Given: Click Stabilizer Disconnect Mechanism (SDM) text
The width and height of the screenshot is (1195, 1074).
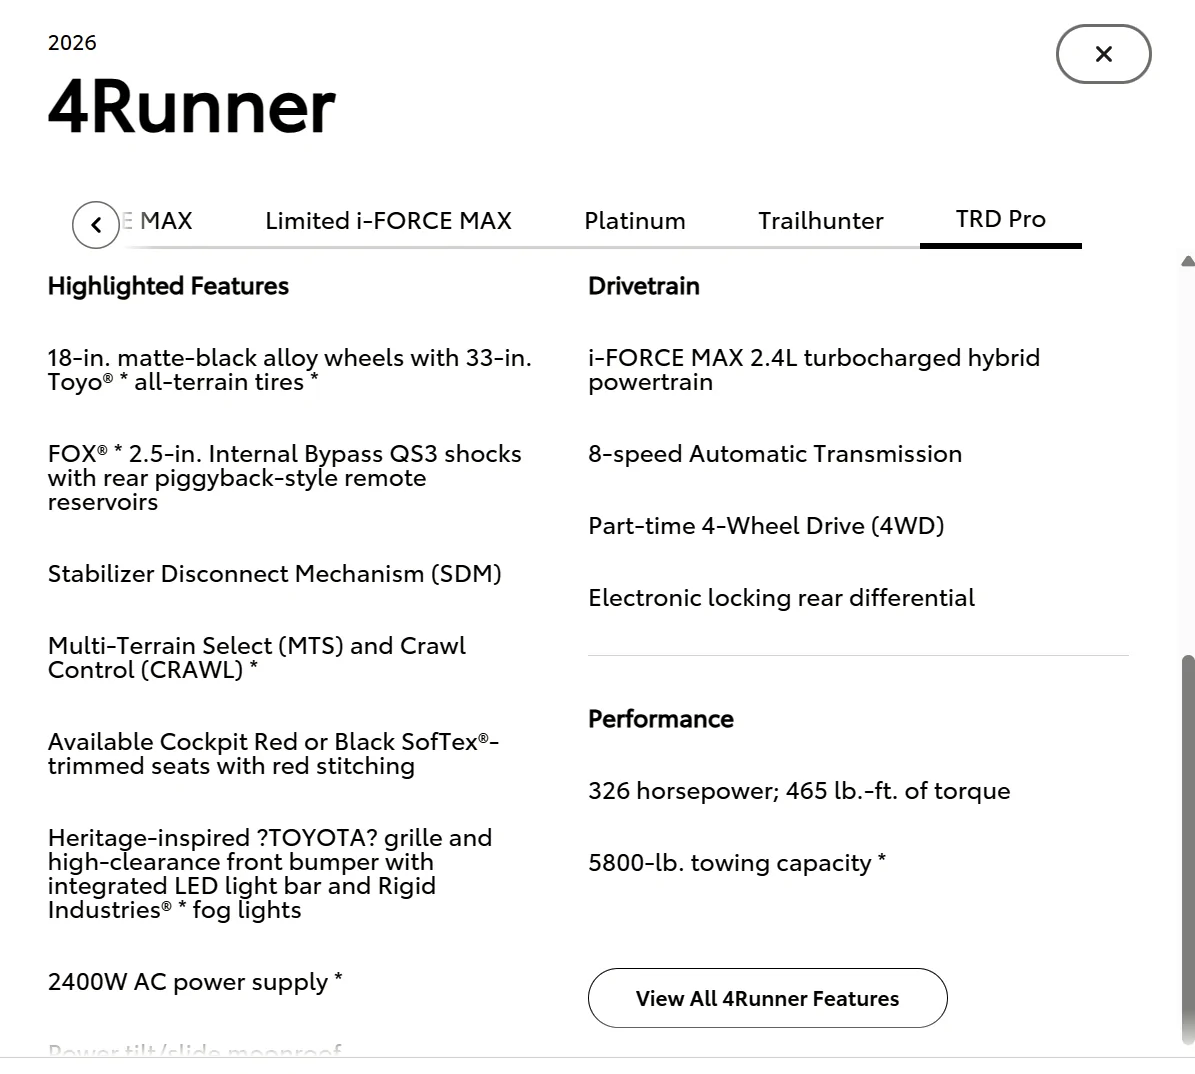Looking at the screenshot, I should pyautogui.click(x=274, y=573).
